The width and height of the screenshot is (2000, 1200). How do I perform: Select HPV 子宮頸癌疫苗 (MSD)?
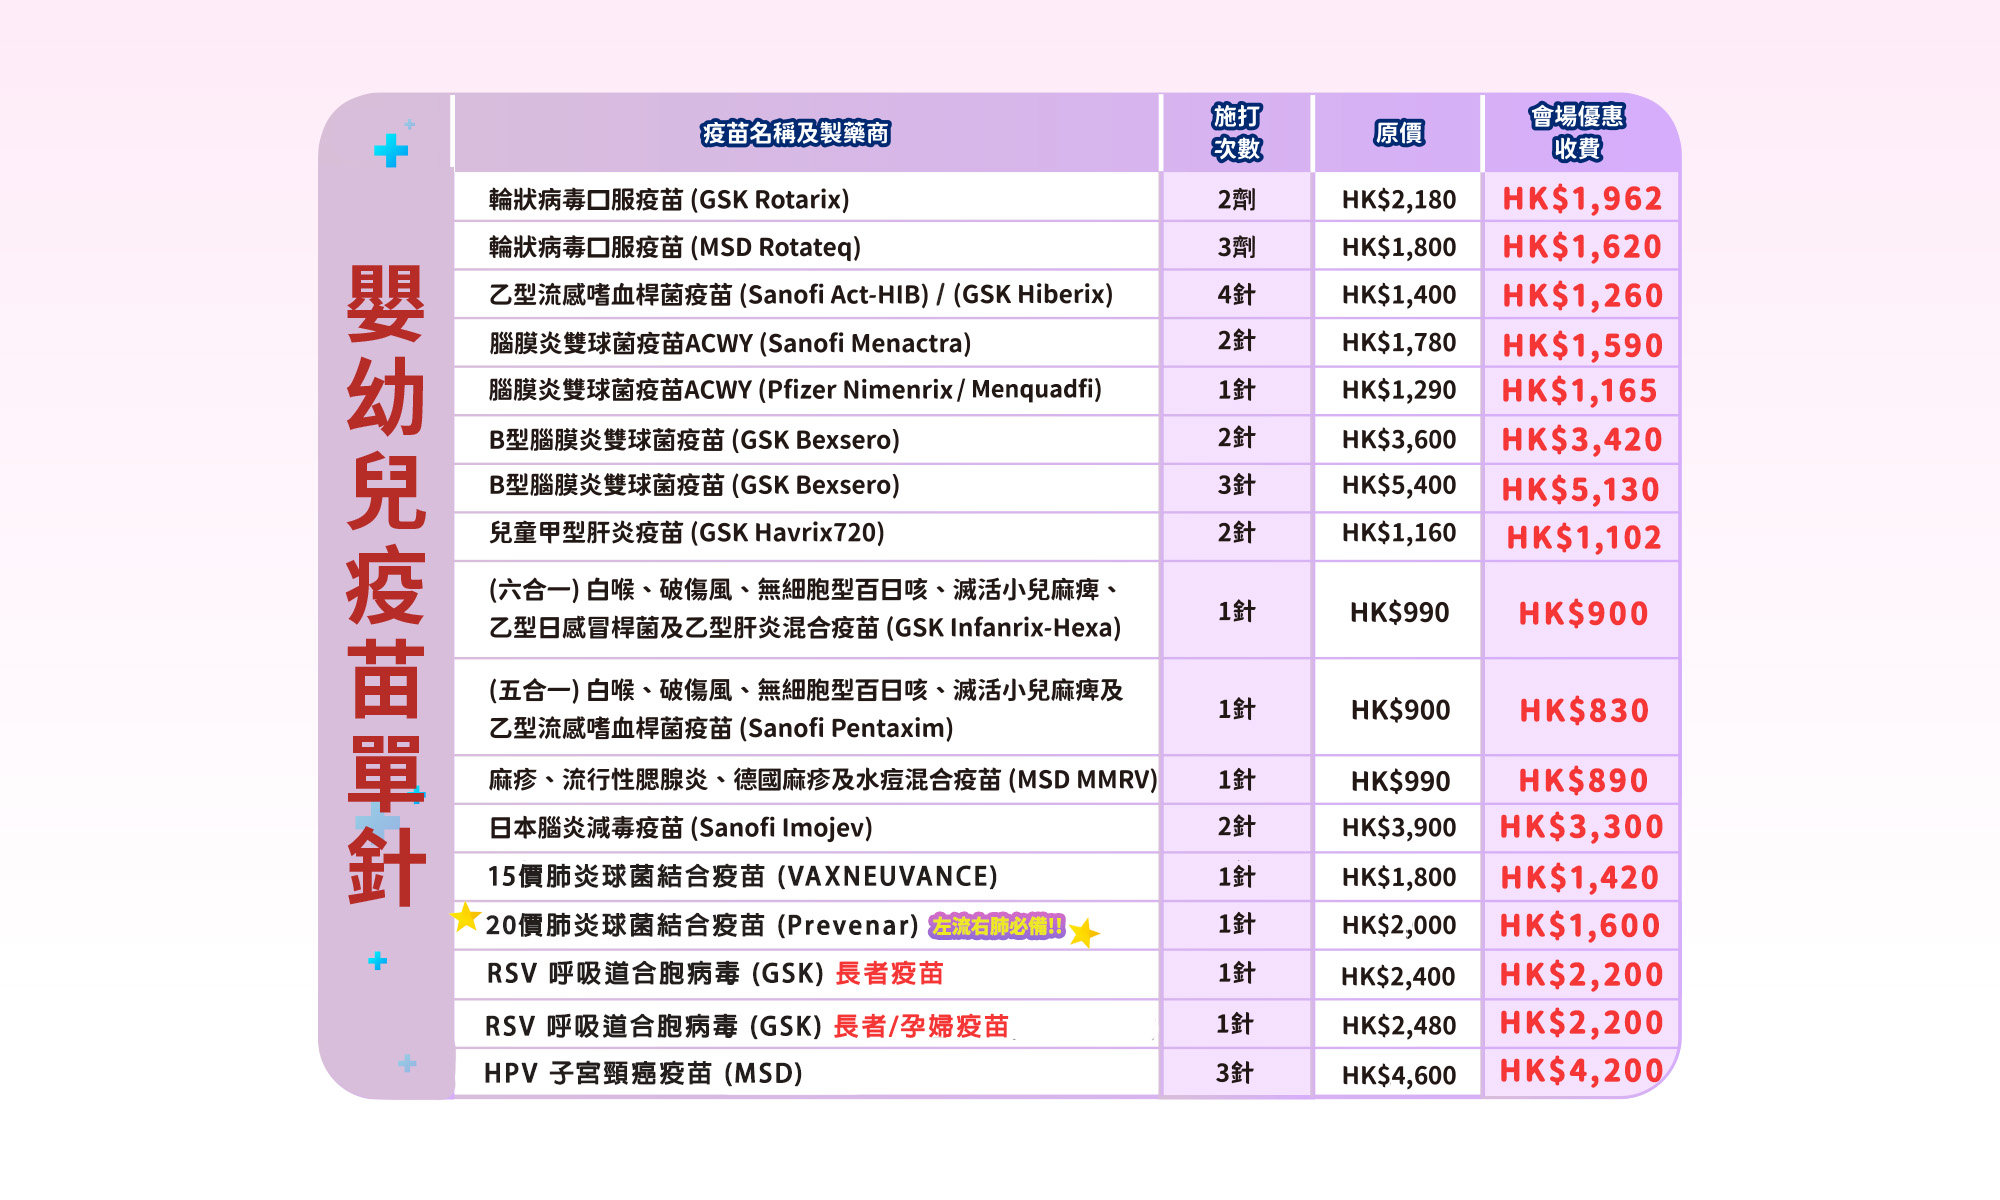(x=644, y=1073)
